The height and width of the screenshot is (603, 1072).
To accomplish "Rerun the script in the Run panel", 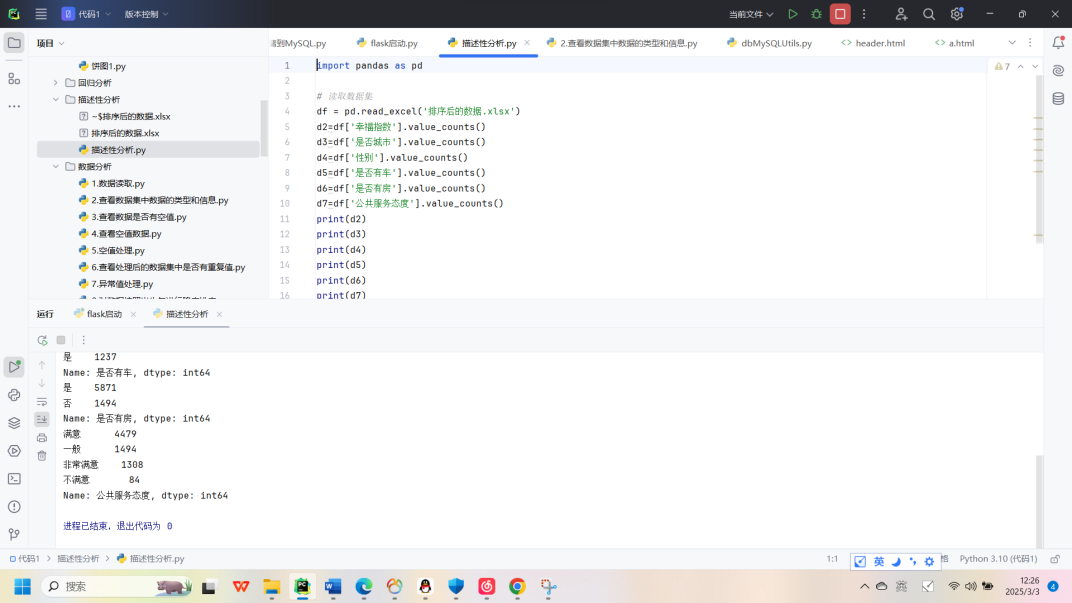I will tap(42, 340).
